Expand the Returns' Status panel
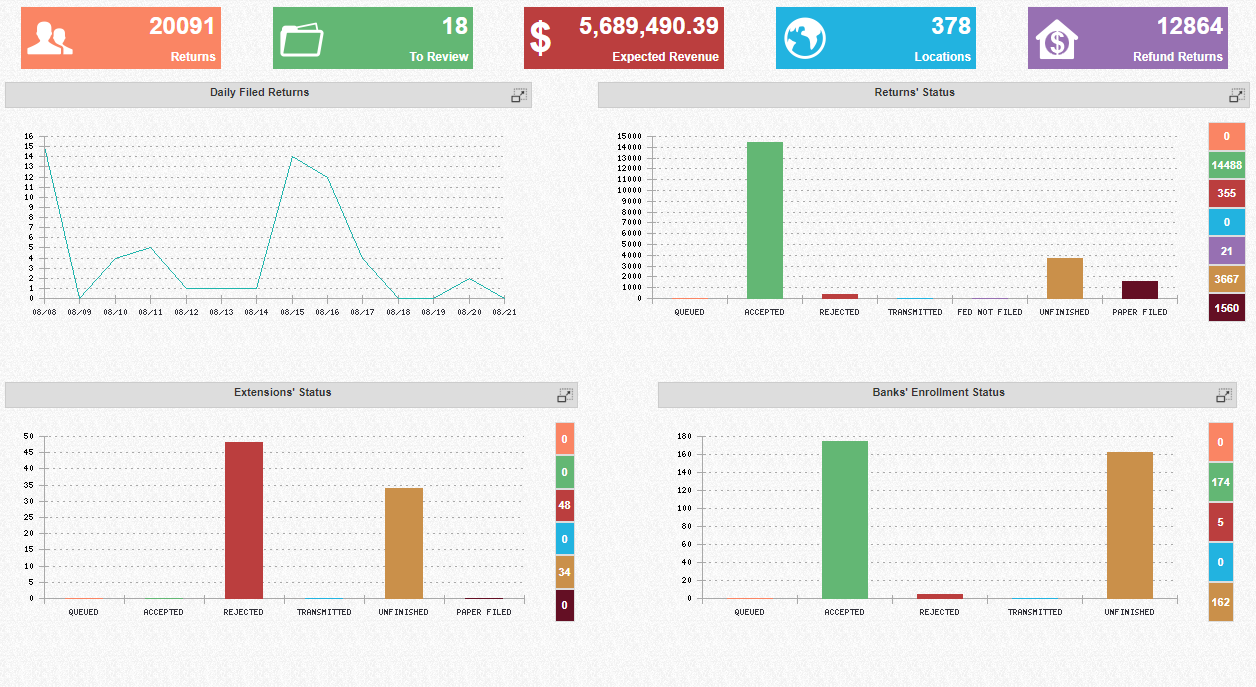Viewport: 1256px width, 687px height. coord(1237,95)
